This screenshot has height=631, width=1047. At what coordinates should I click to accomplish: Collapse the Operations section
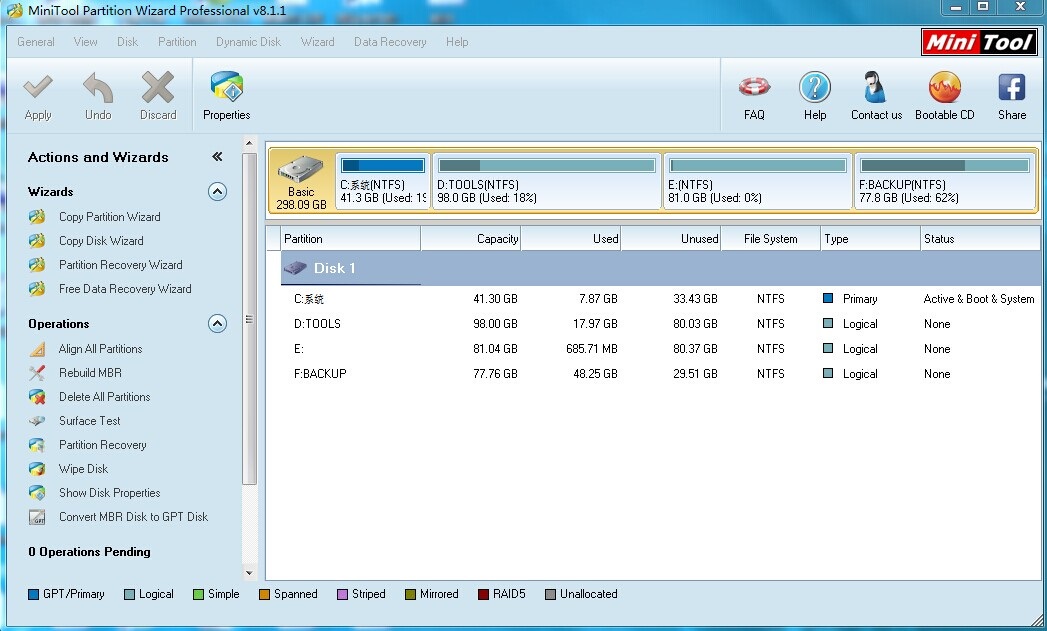[x=217, y=324]
